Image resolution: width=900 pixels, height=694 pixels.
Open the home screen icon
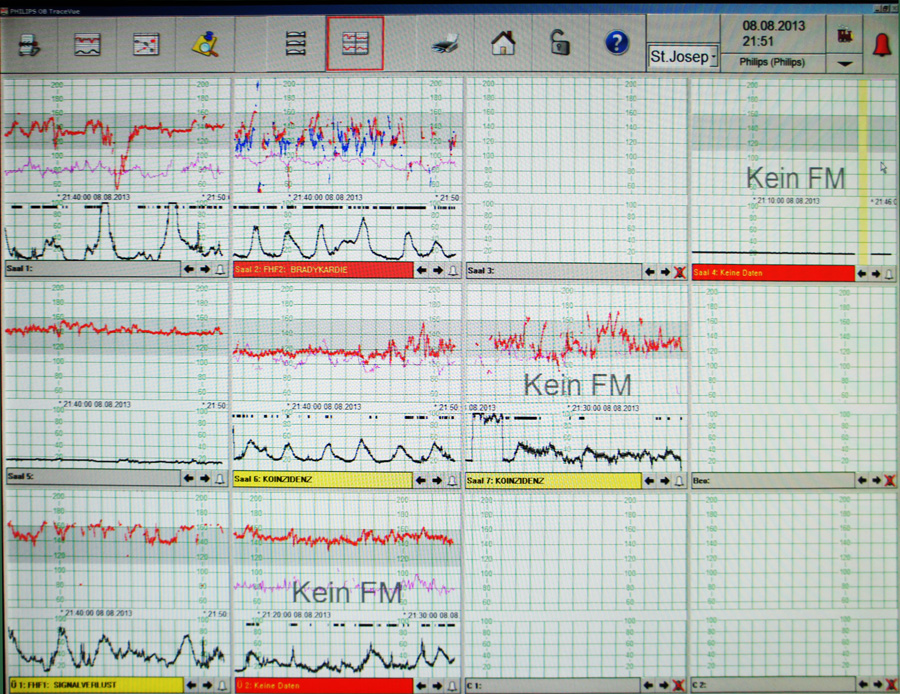[503, 43]
